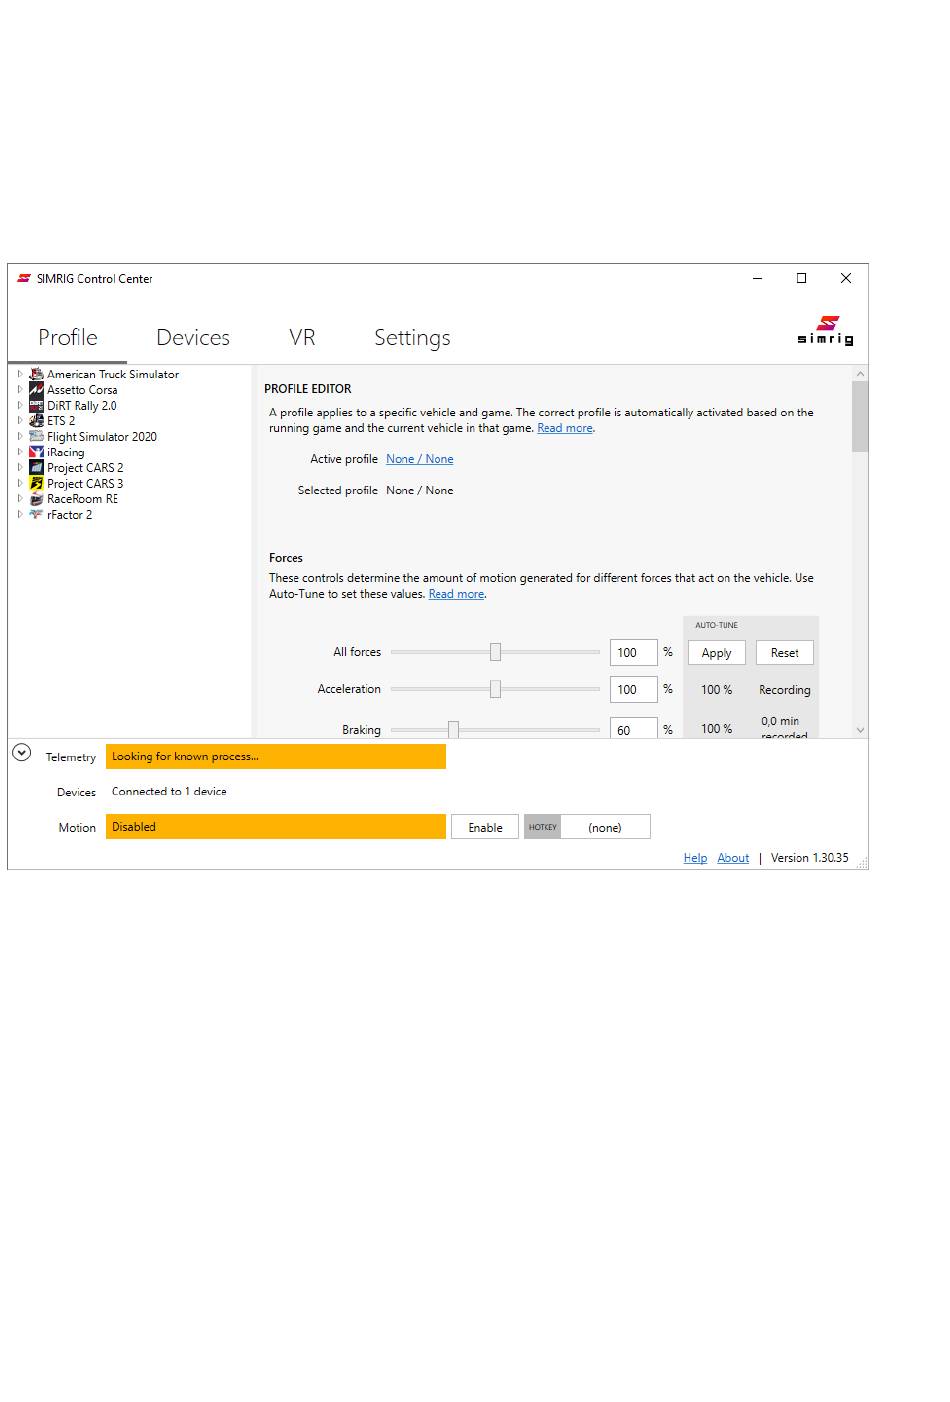The height and width of the screenshot is (1402, 950).
Task: Click the Acceleration percent input field
Action: [x=634, y=690]
